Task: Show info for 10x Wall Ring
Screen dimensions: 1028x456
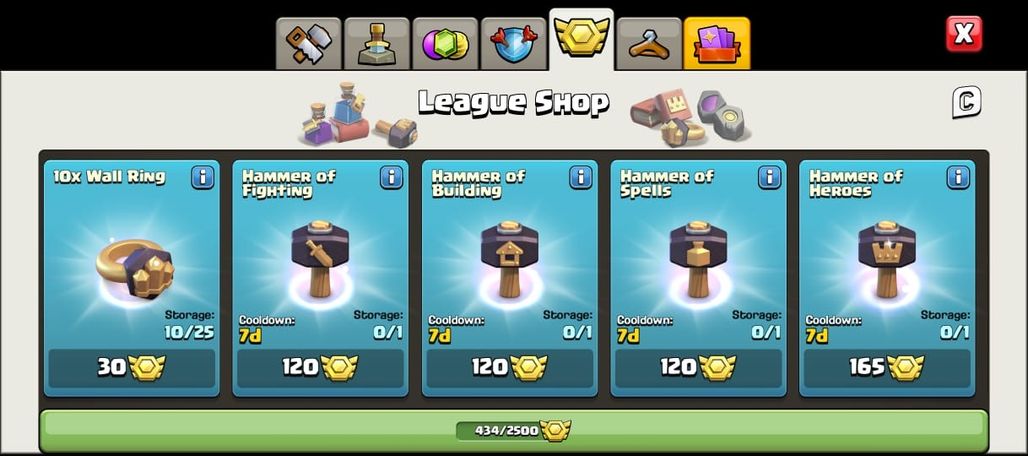Action: pyautogui.click(x=203, y=178)
